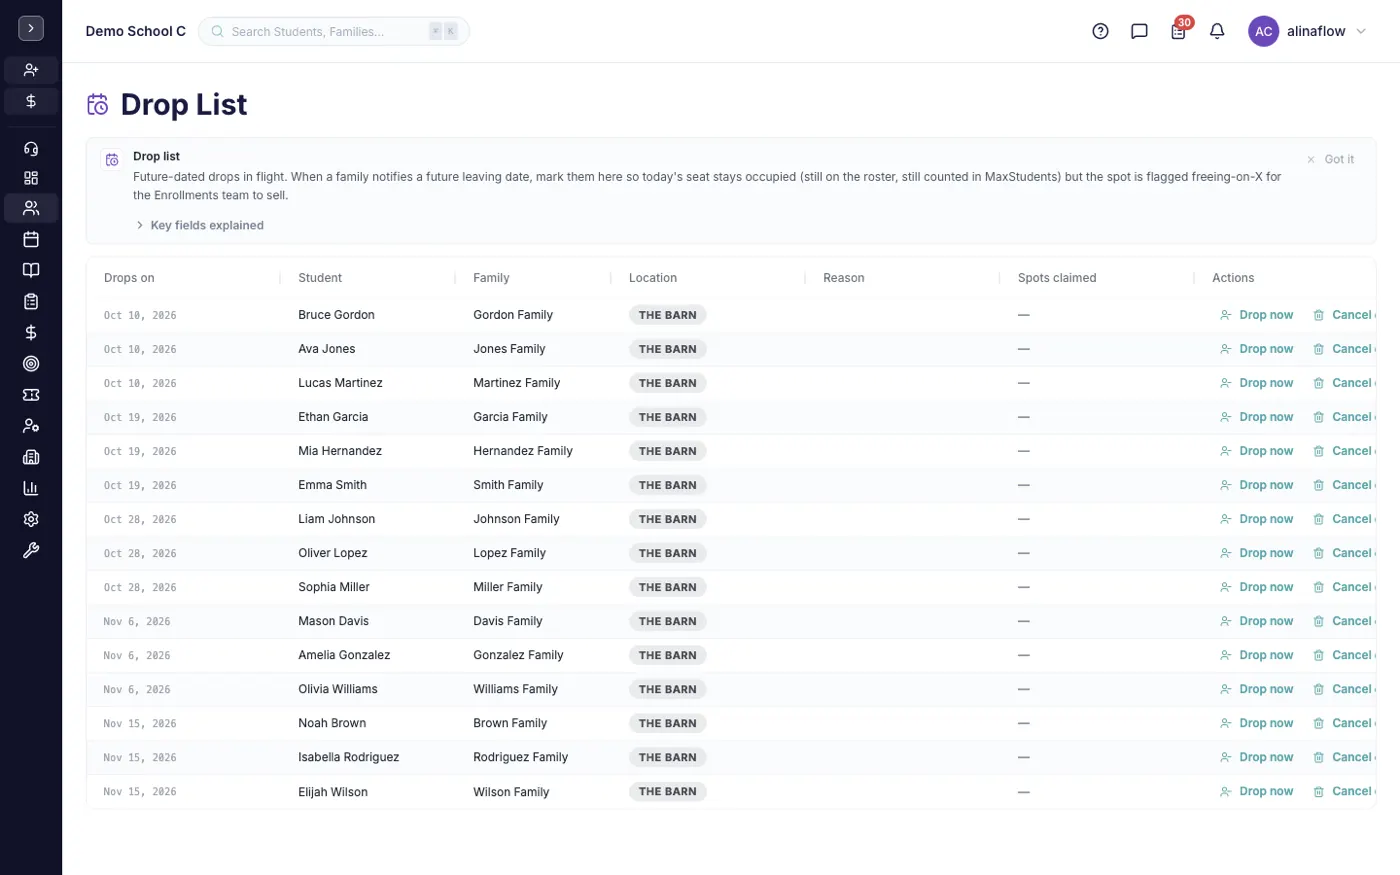Click the Jones Family cell

pyautogui.click(x=509, y=349)
